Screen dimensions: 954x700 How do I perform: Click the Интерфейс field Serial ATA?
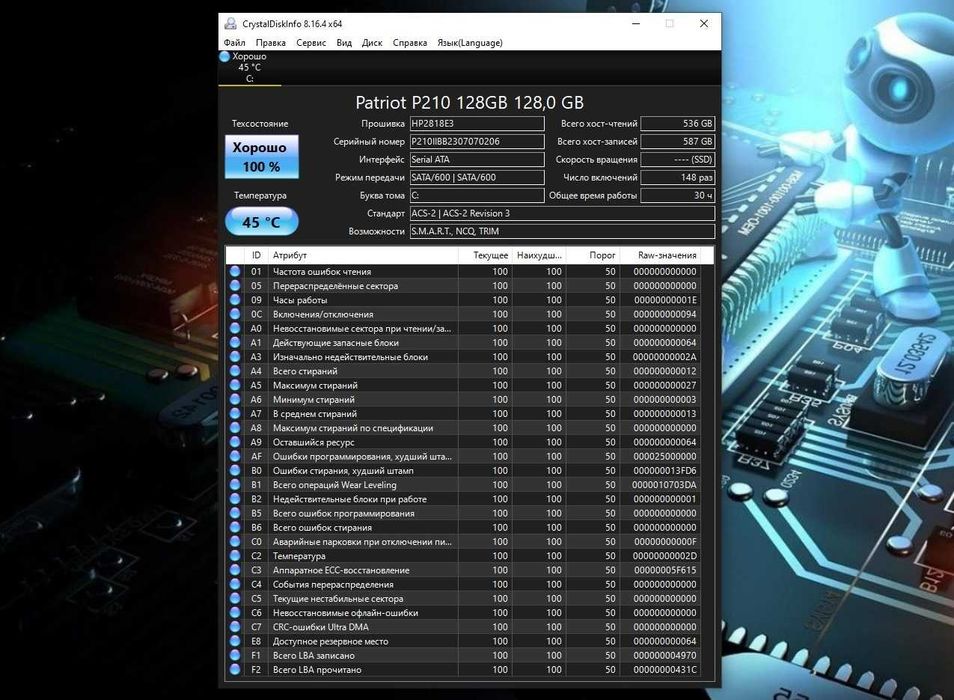coord(477,159)
